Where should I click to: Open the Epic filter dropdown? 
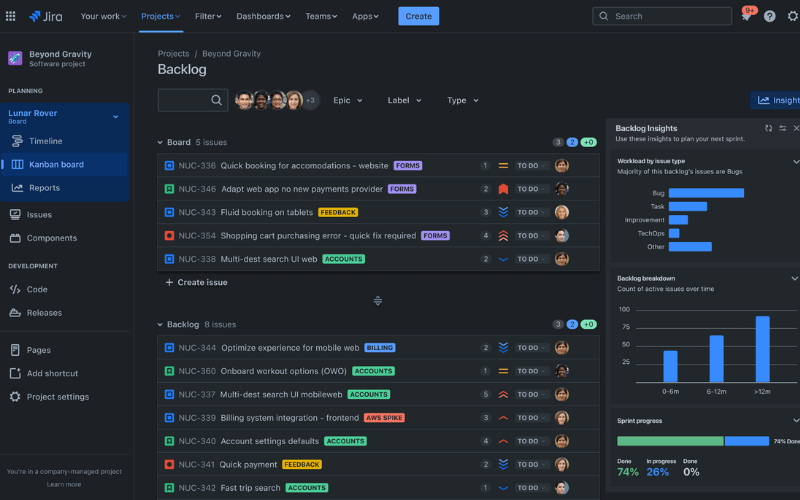click(348, 100)
